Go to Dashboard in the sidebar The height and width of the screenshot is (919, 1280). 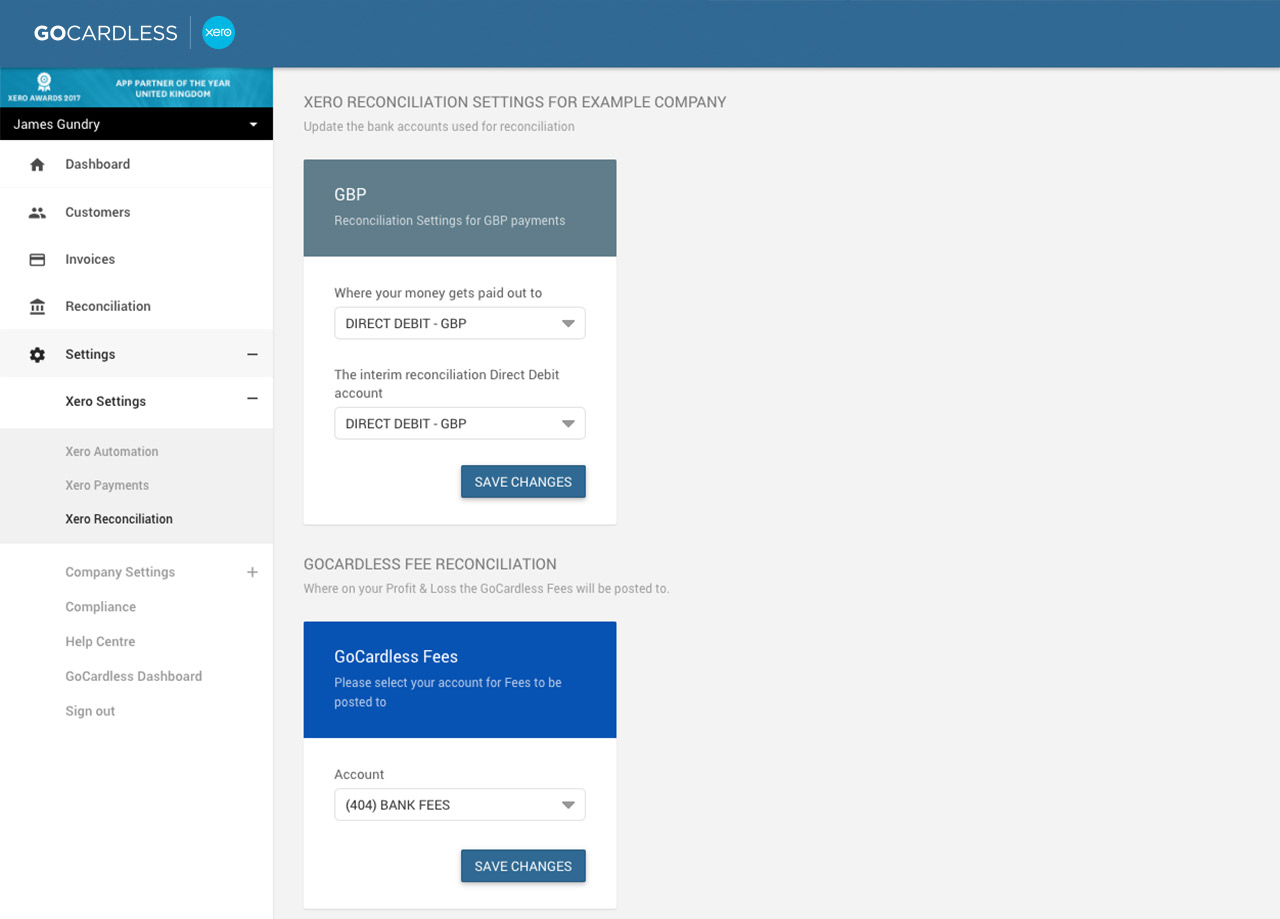tap(98, 164)
